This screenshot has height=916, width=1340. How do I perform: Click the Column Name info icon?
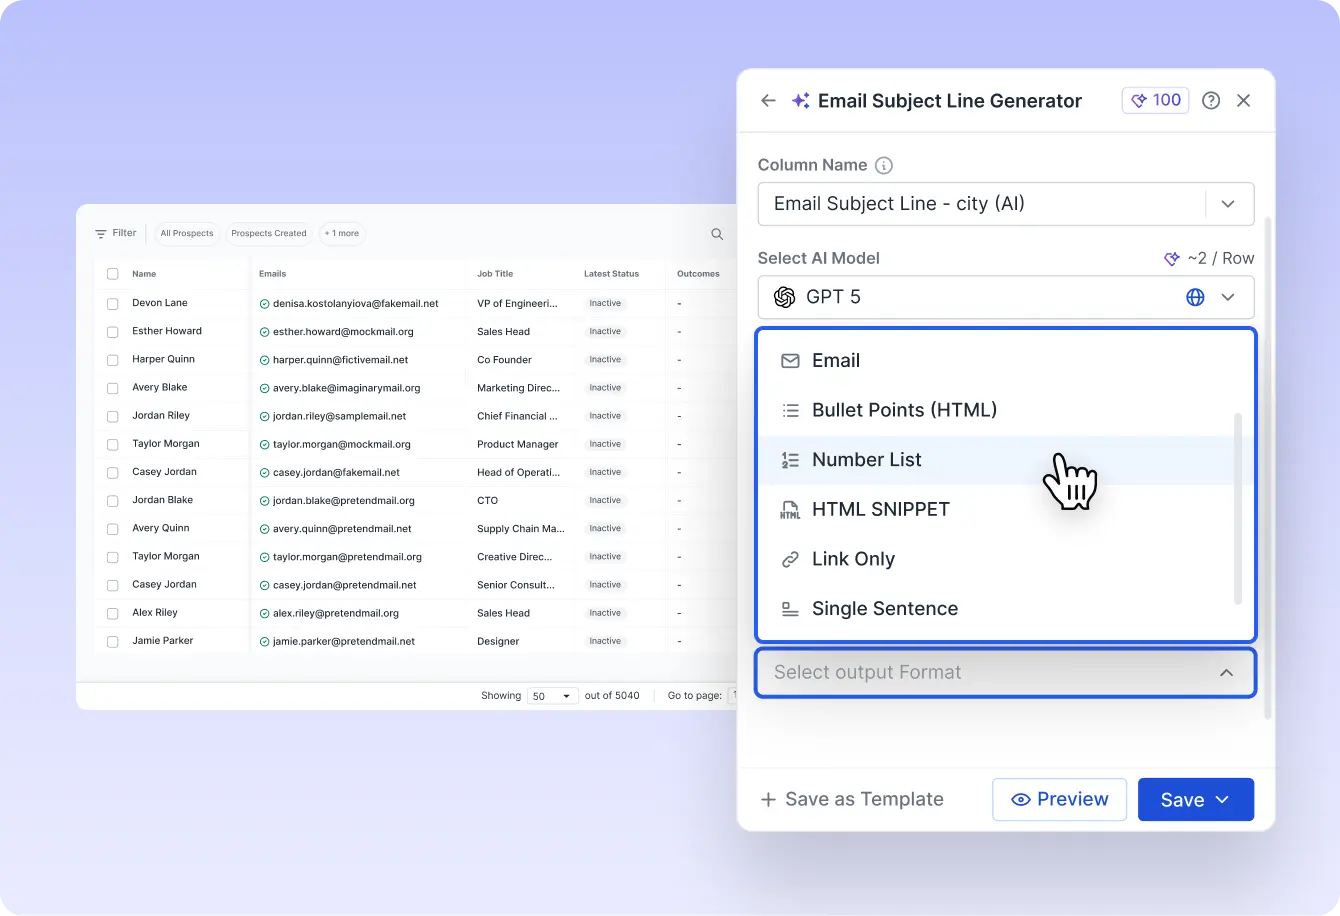click(883, 165)
